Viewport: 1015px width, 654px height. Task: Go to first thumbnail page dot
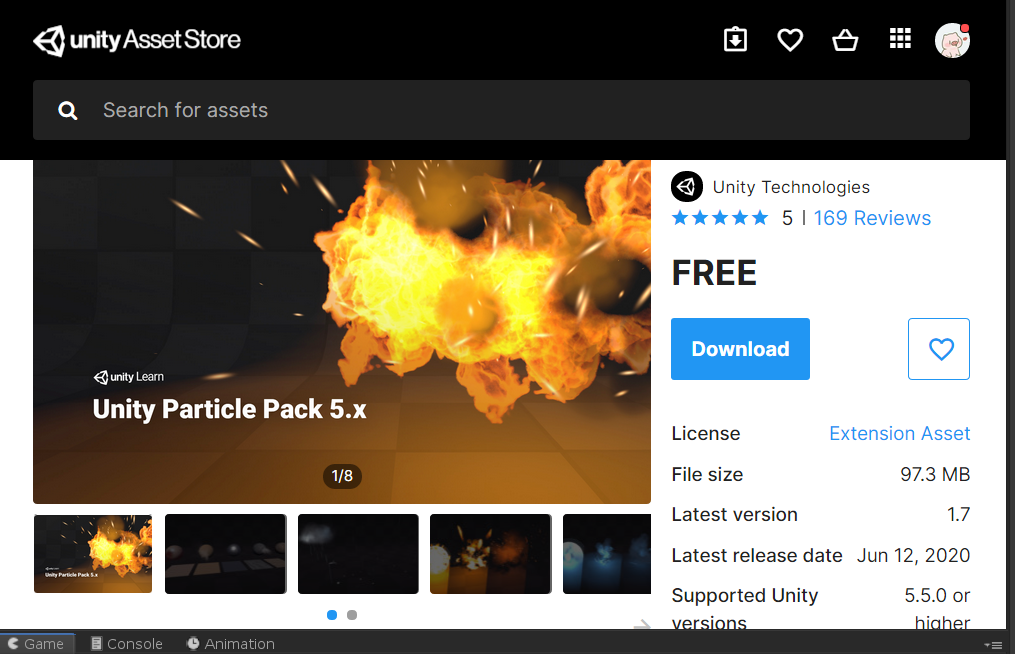pyautogui.click(x=332, y=615)
